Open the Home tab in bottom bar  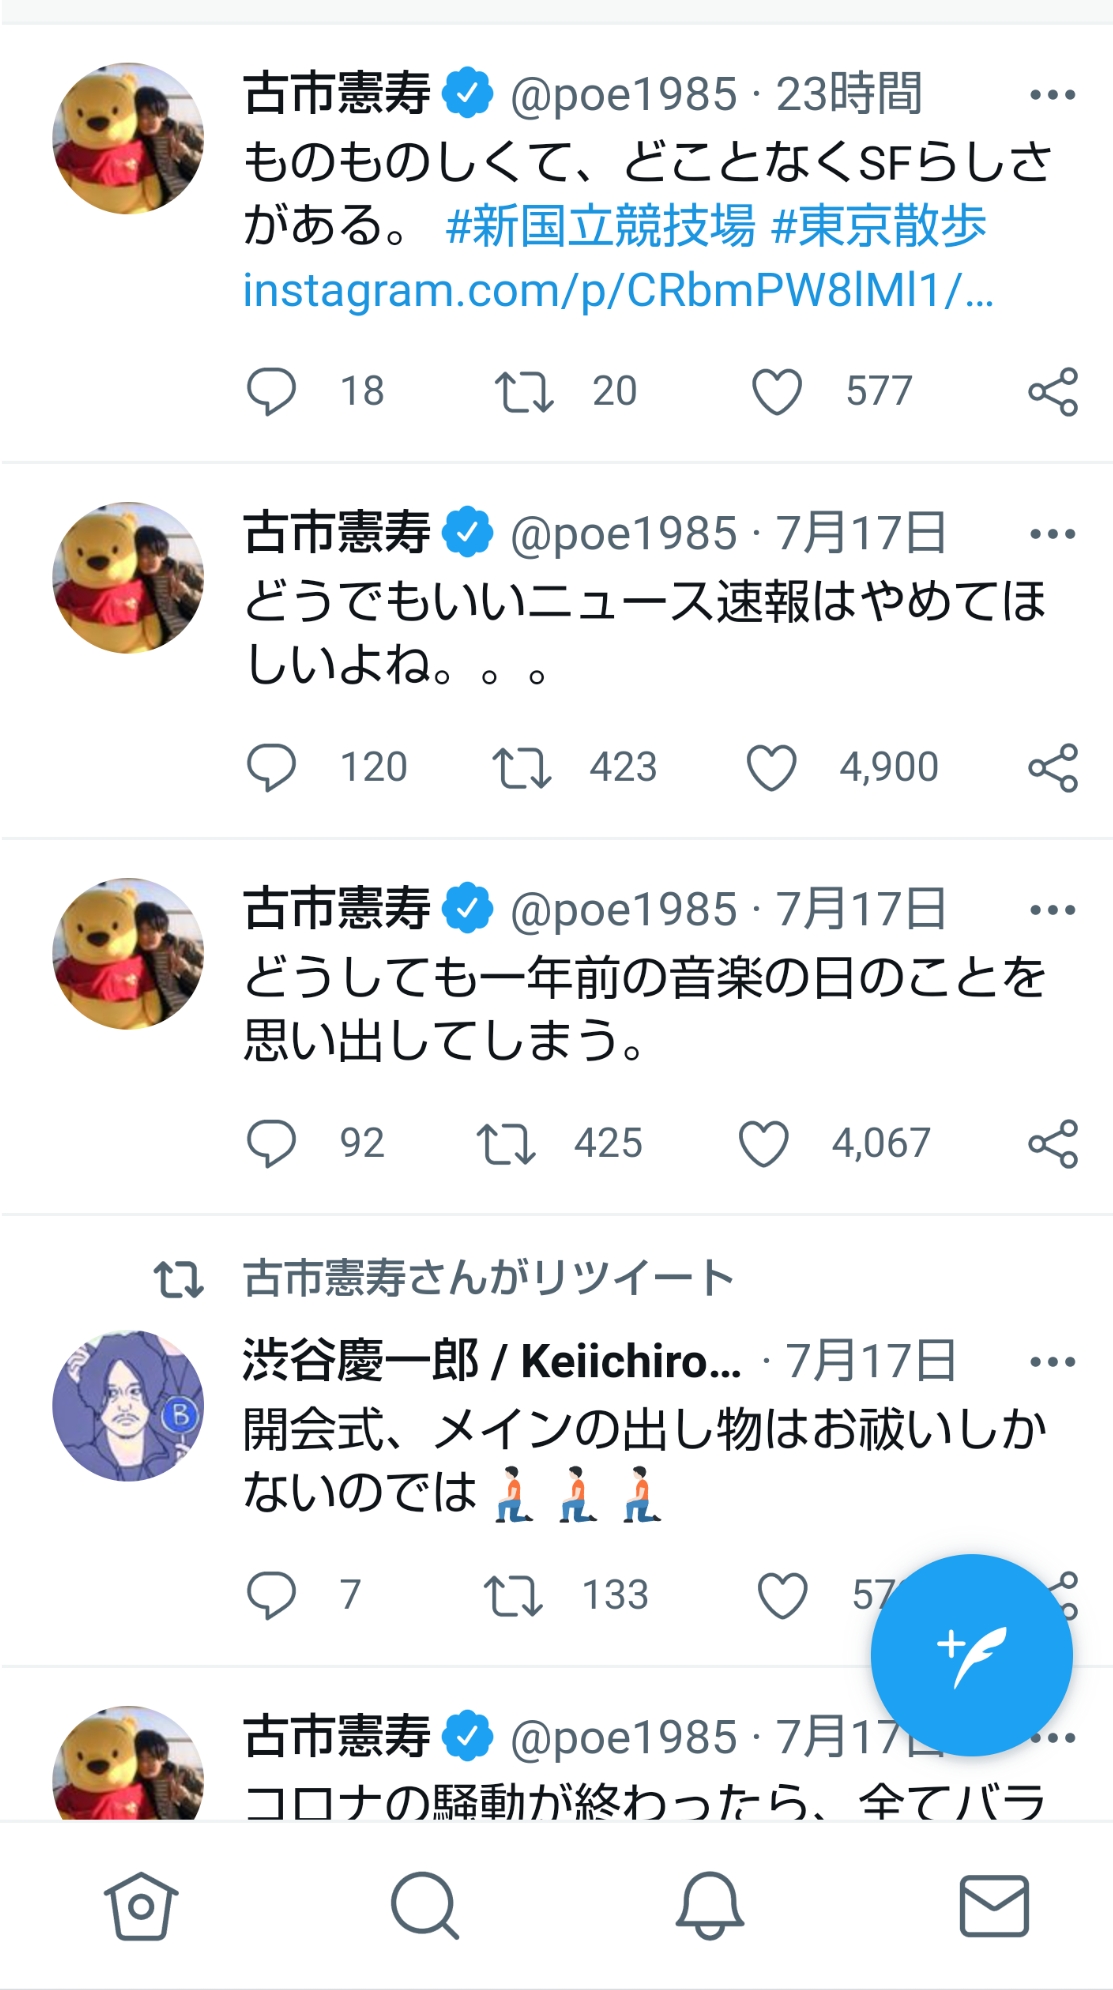[141, 1905]
